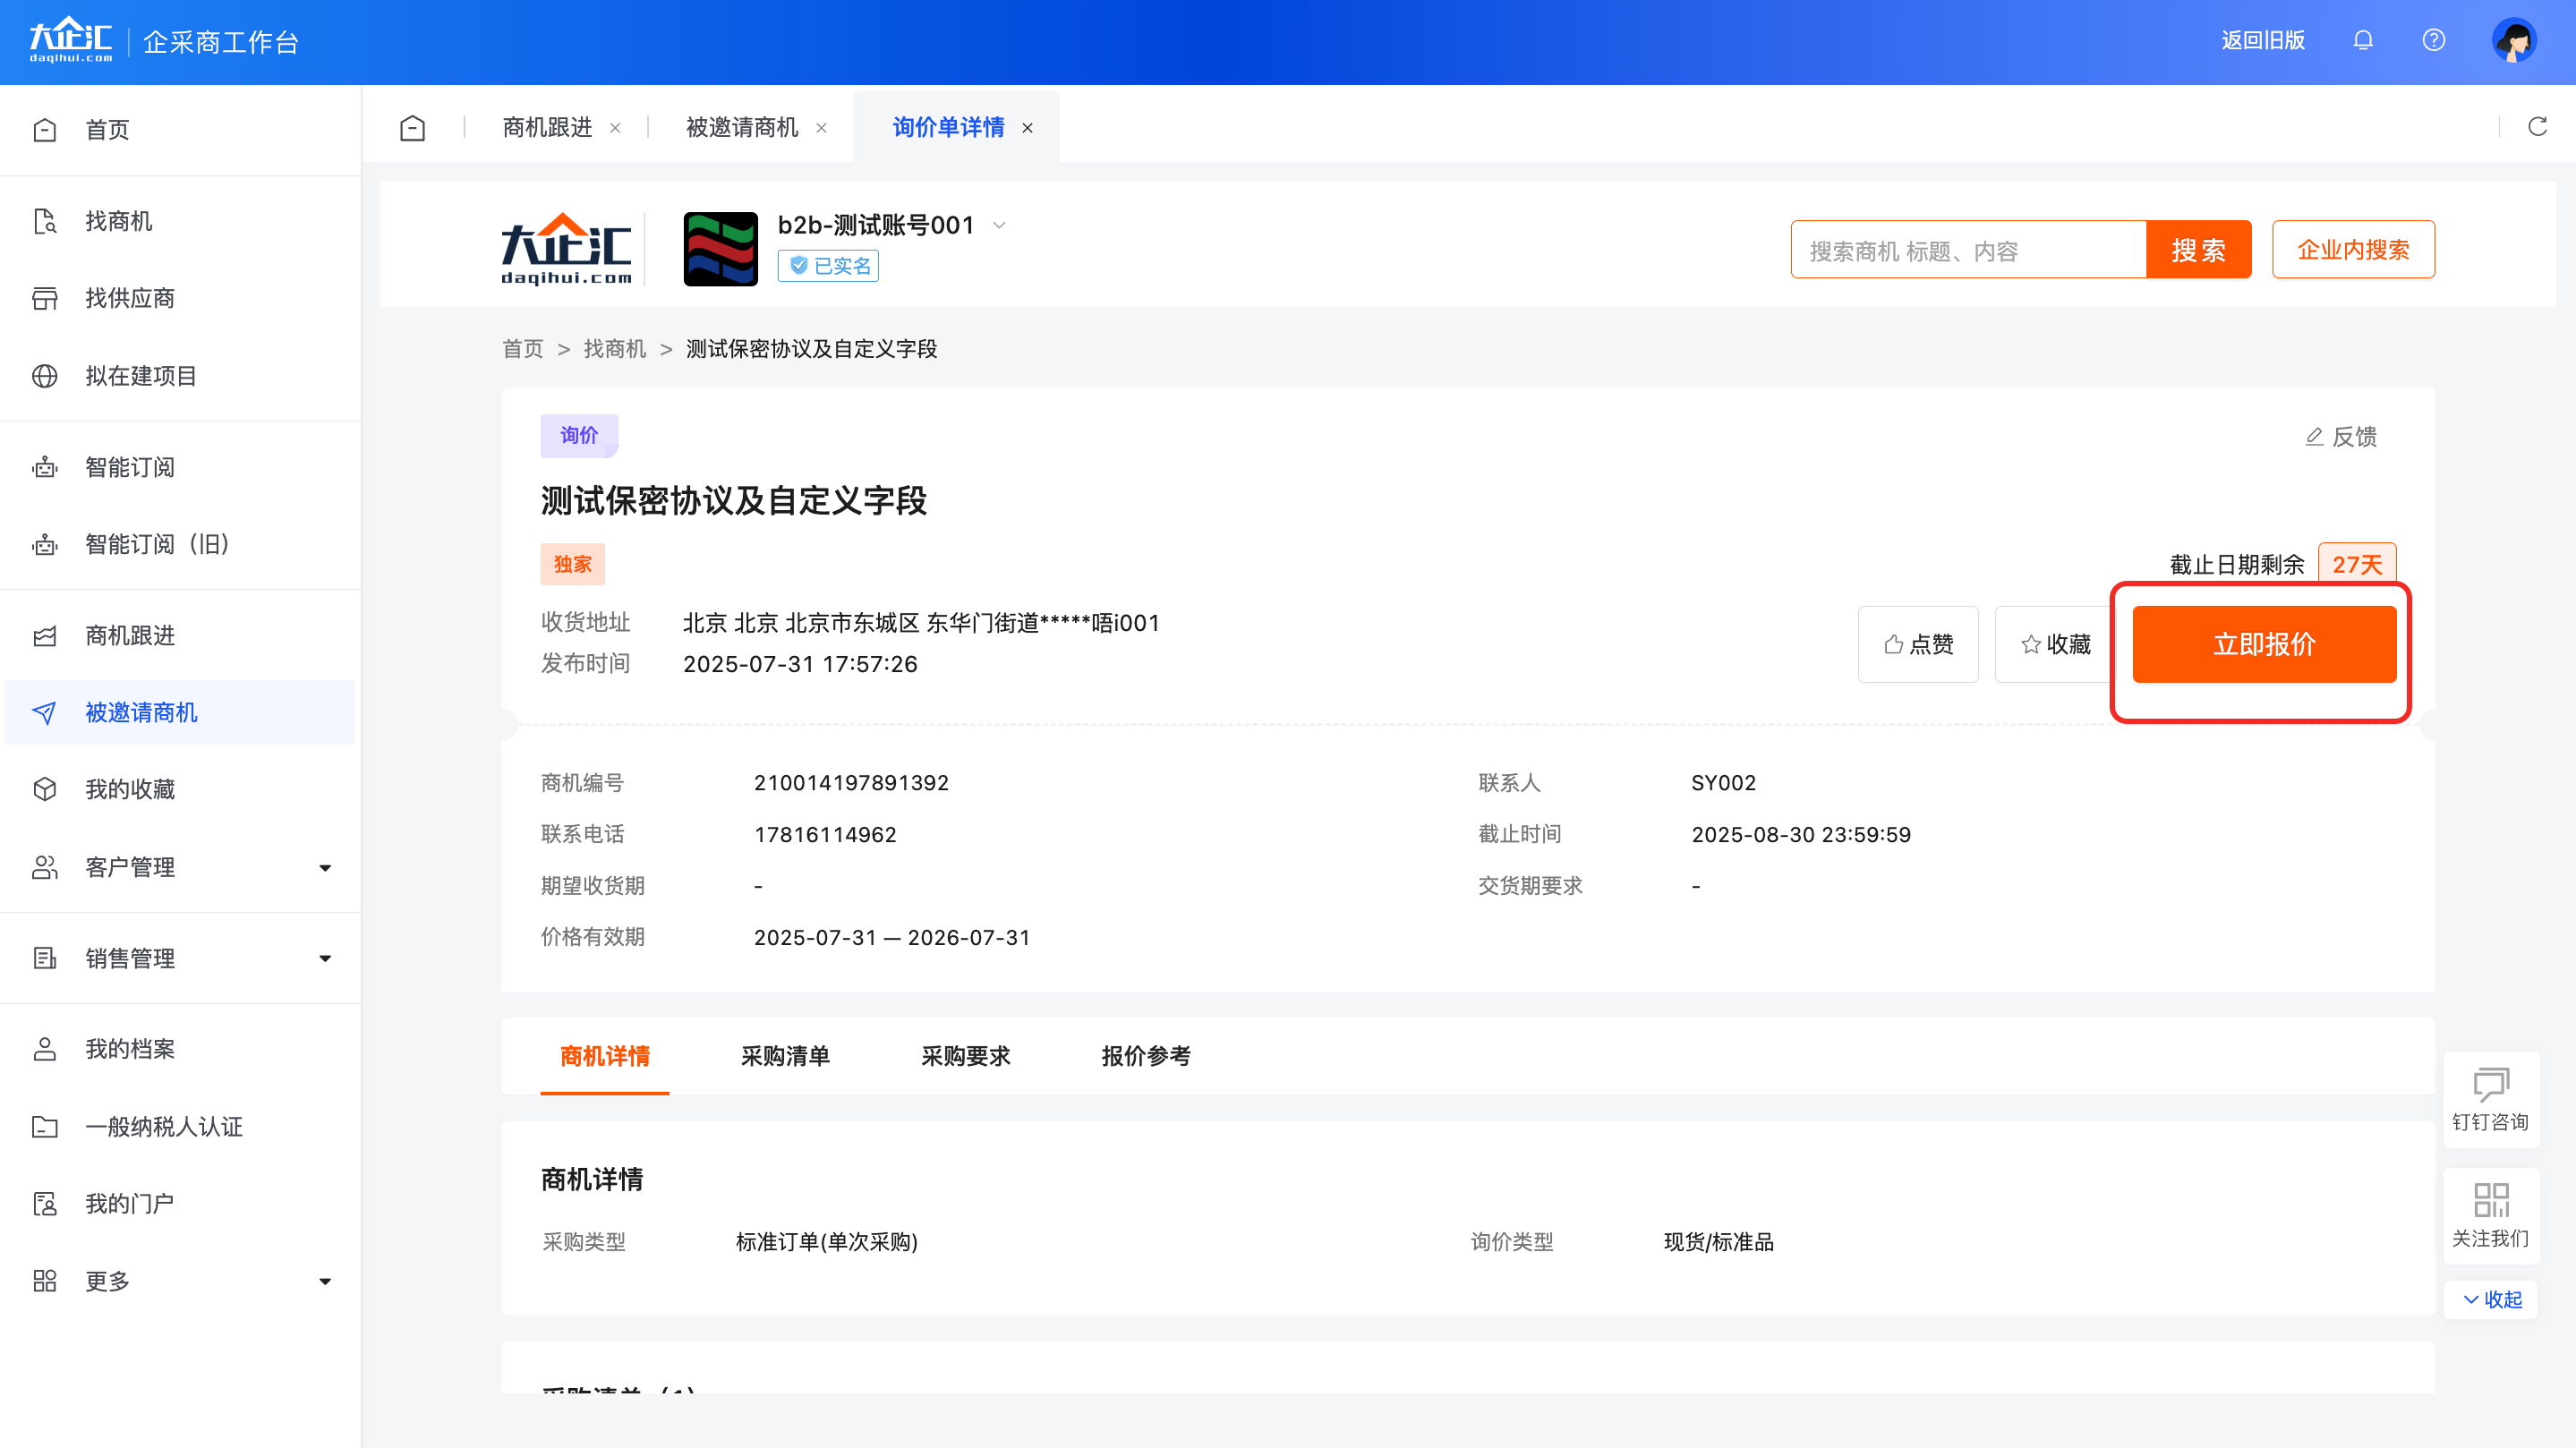Click 反馈 feedback link
The image size is (2576, 1448).
2341,437
